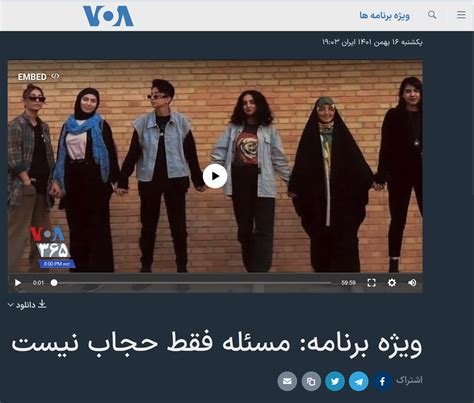
Task: Click the small play control in player bar
Action: (x=18, y=283)
